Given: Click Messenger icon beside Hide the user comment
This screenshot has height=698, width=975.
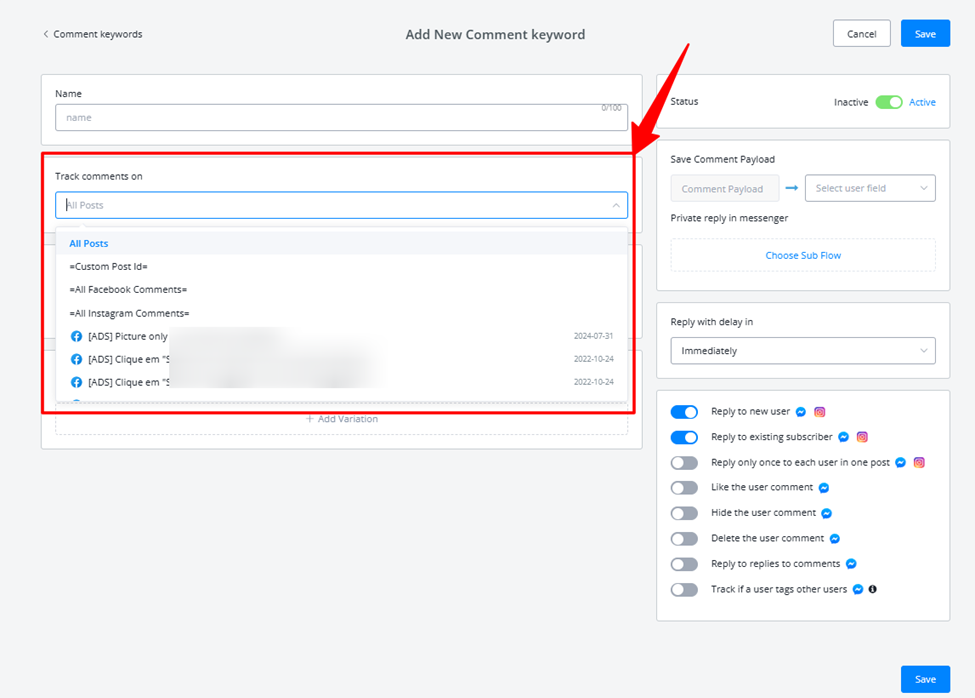Looking at the screenshot, I should 826,513.
